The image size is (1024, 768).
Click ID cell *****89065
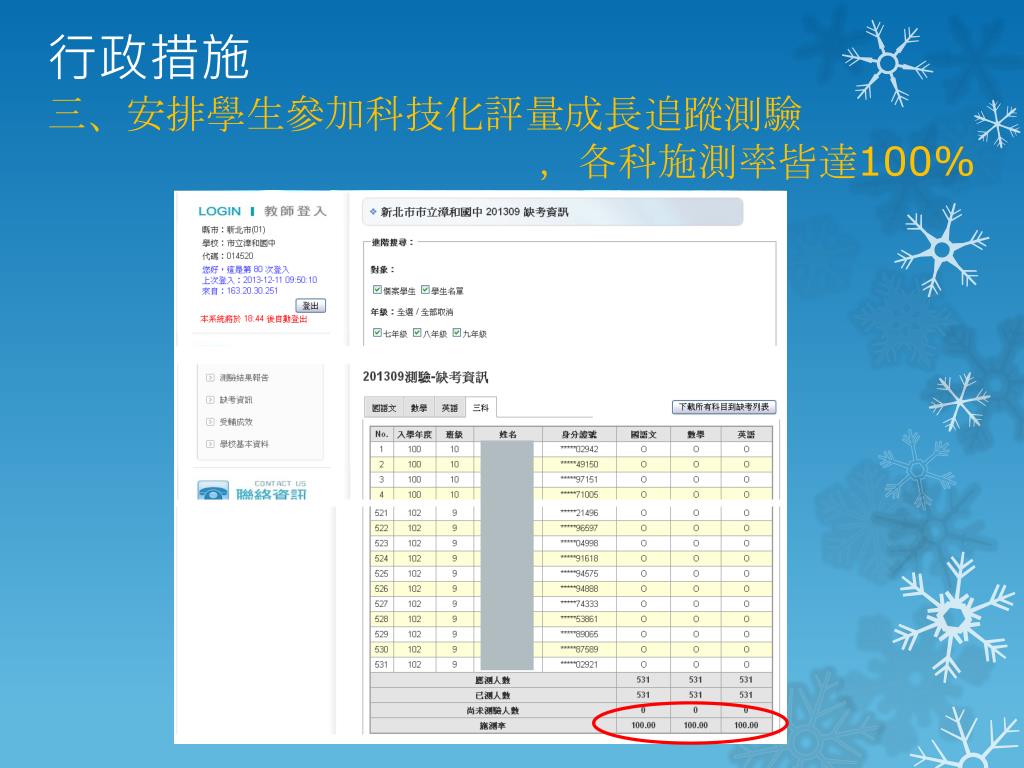(x=579, y=633)
